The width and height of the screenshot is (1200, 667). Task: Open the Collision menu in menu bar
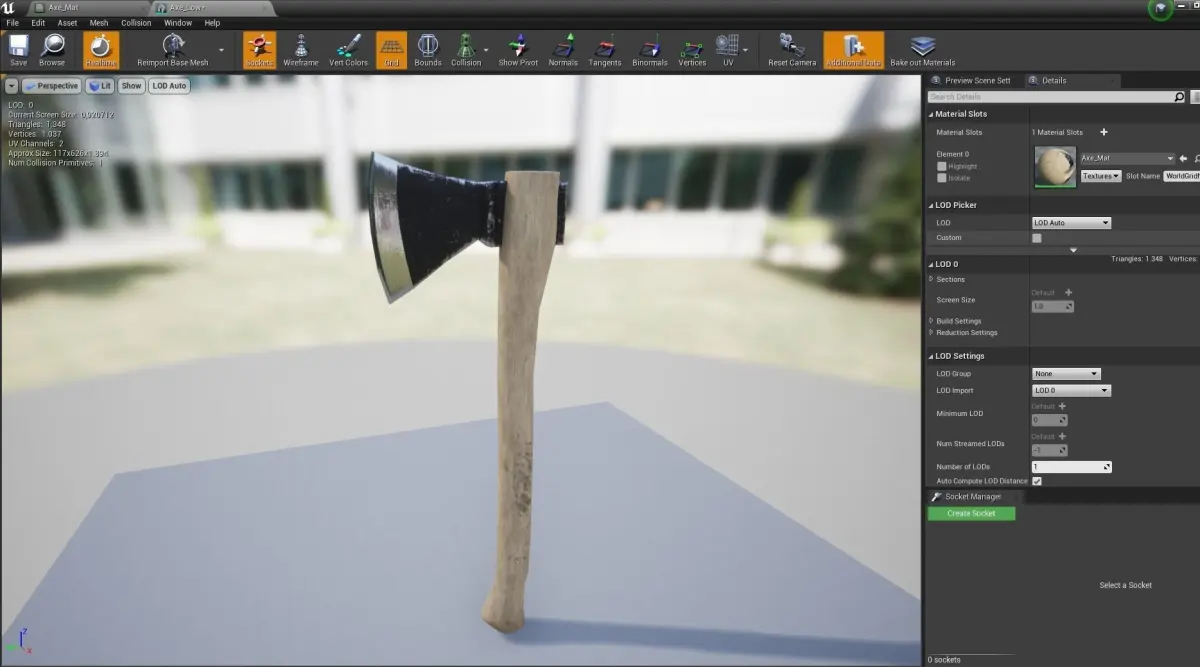136,22
